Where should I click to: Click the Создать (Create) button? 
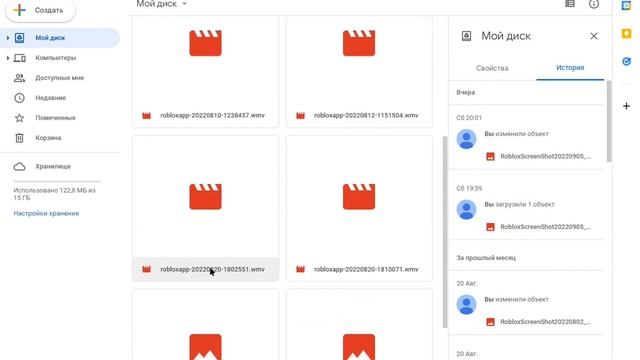coord(40,10)
